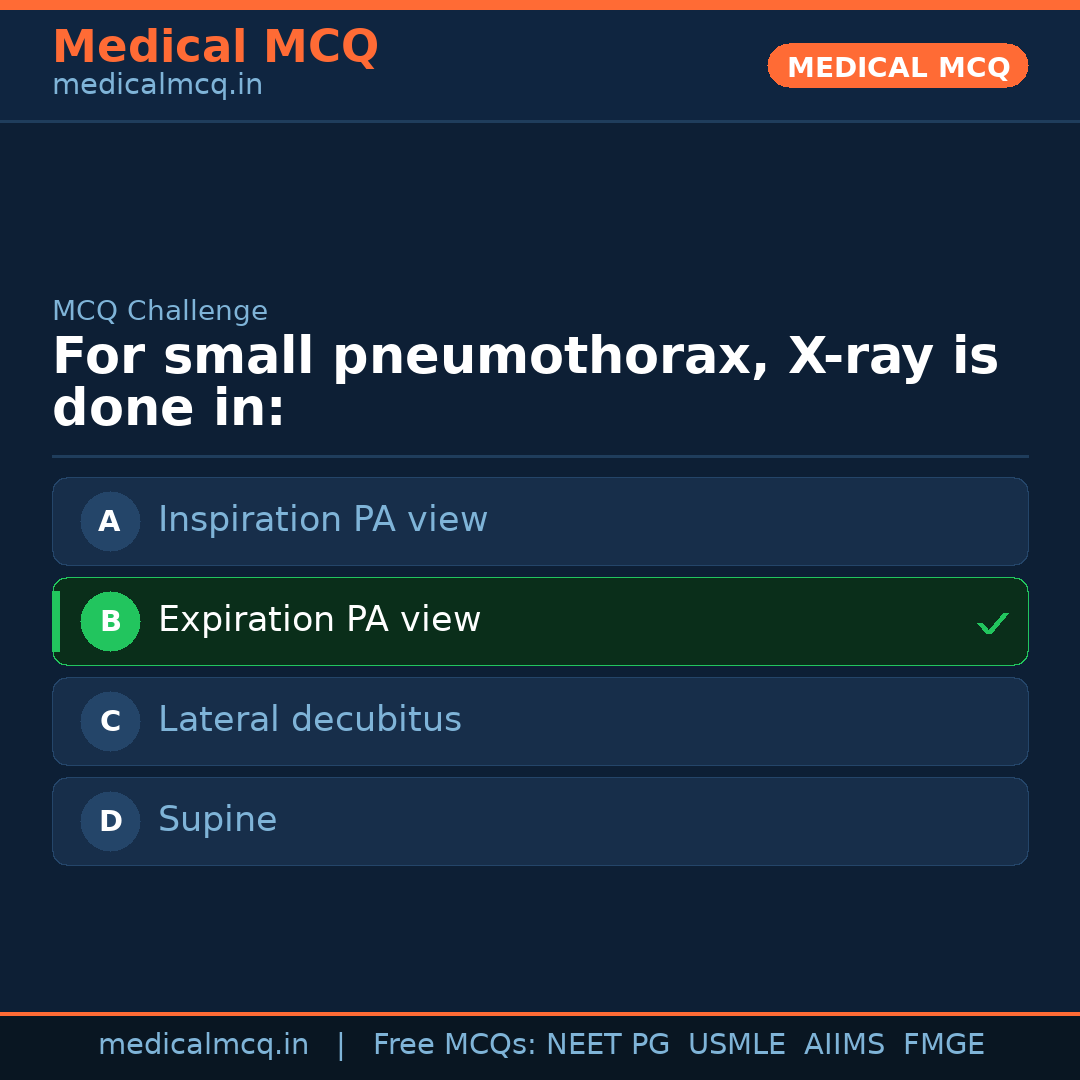Click the orange MEDICAL MCQ badge
Viewport: 1080px width, 1080px height.
897,66
